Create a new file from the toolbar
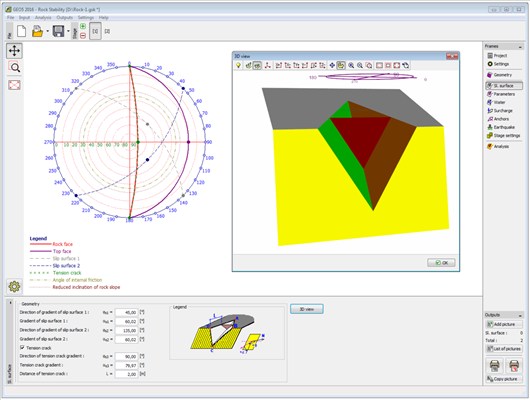 (22, 31)
